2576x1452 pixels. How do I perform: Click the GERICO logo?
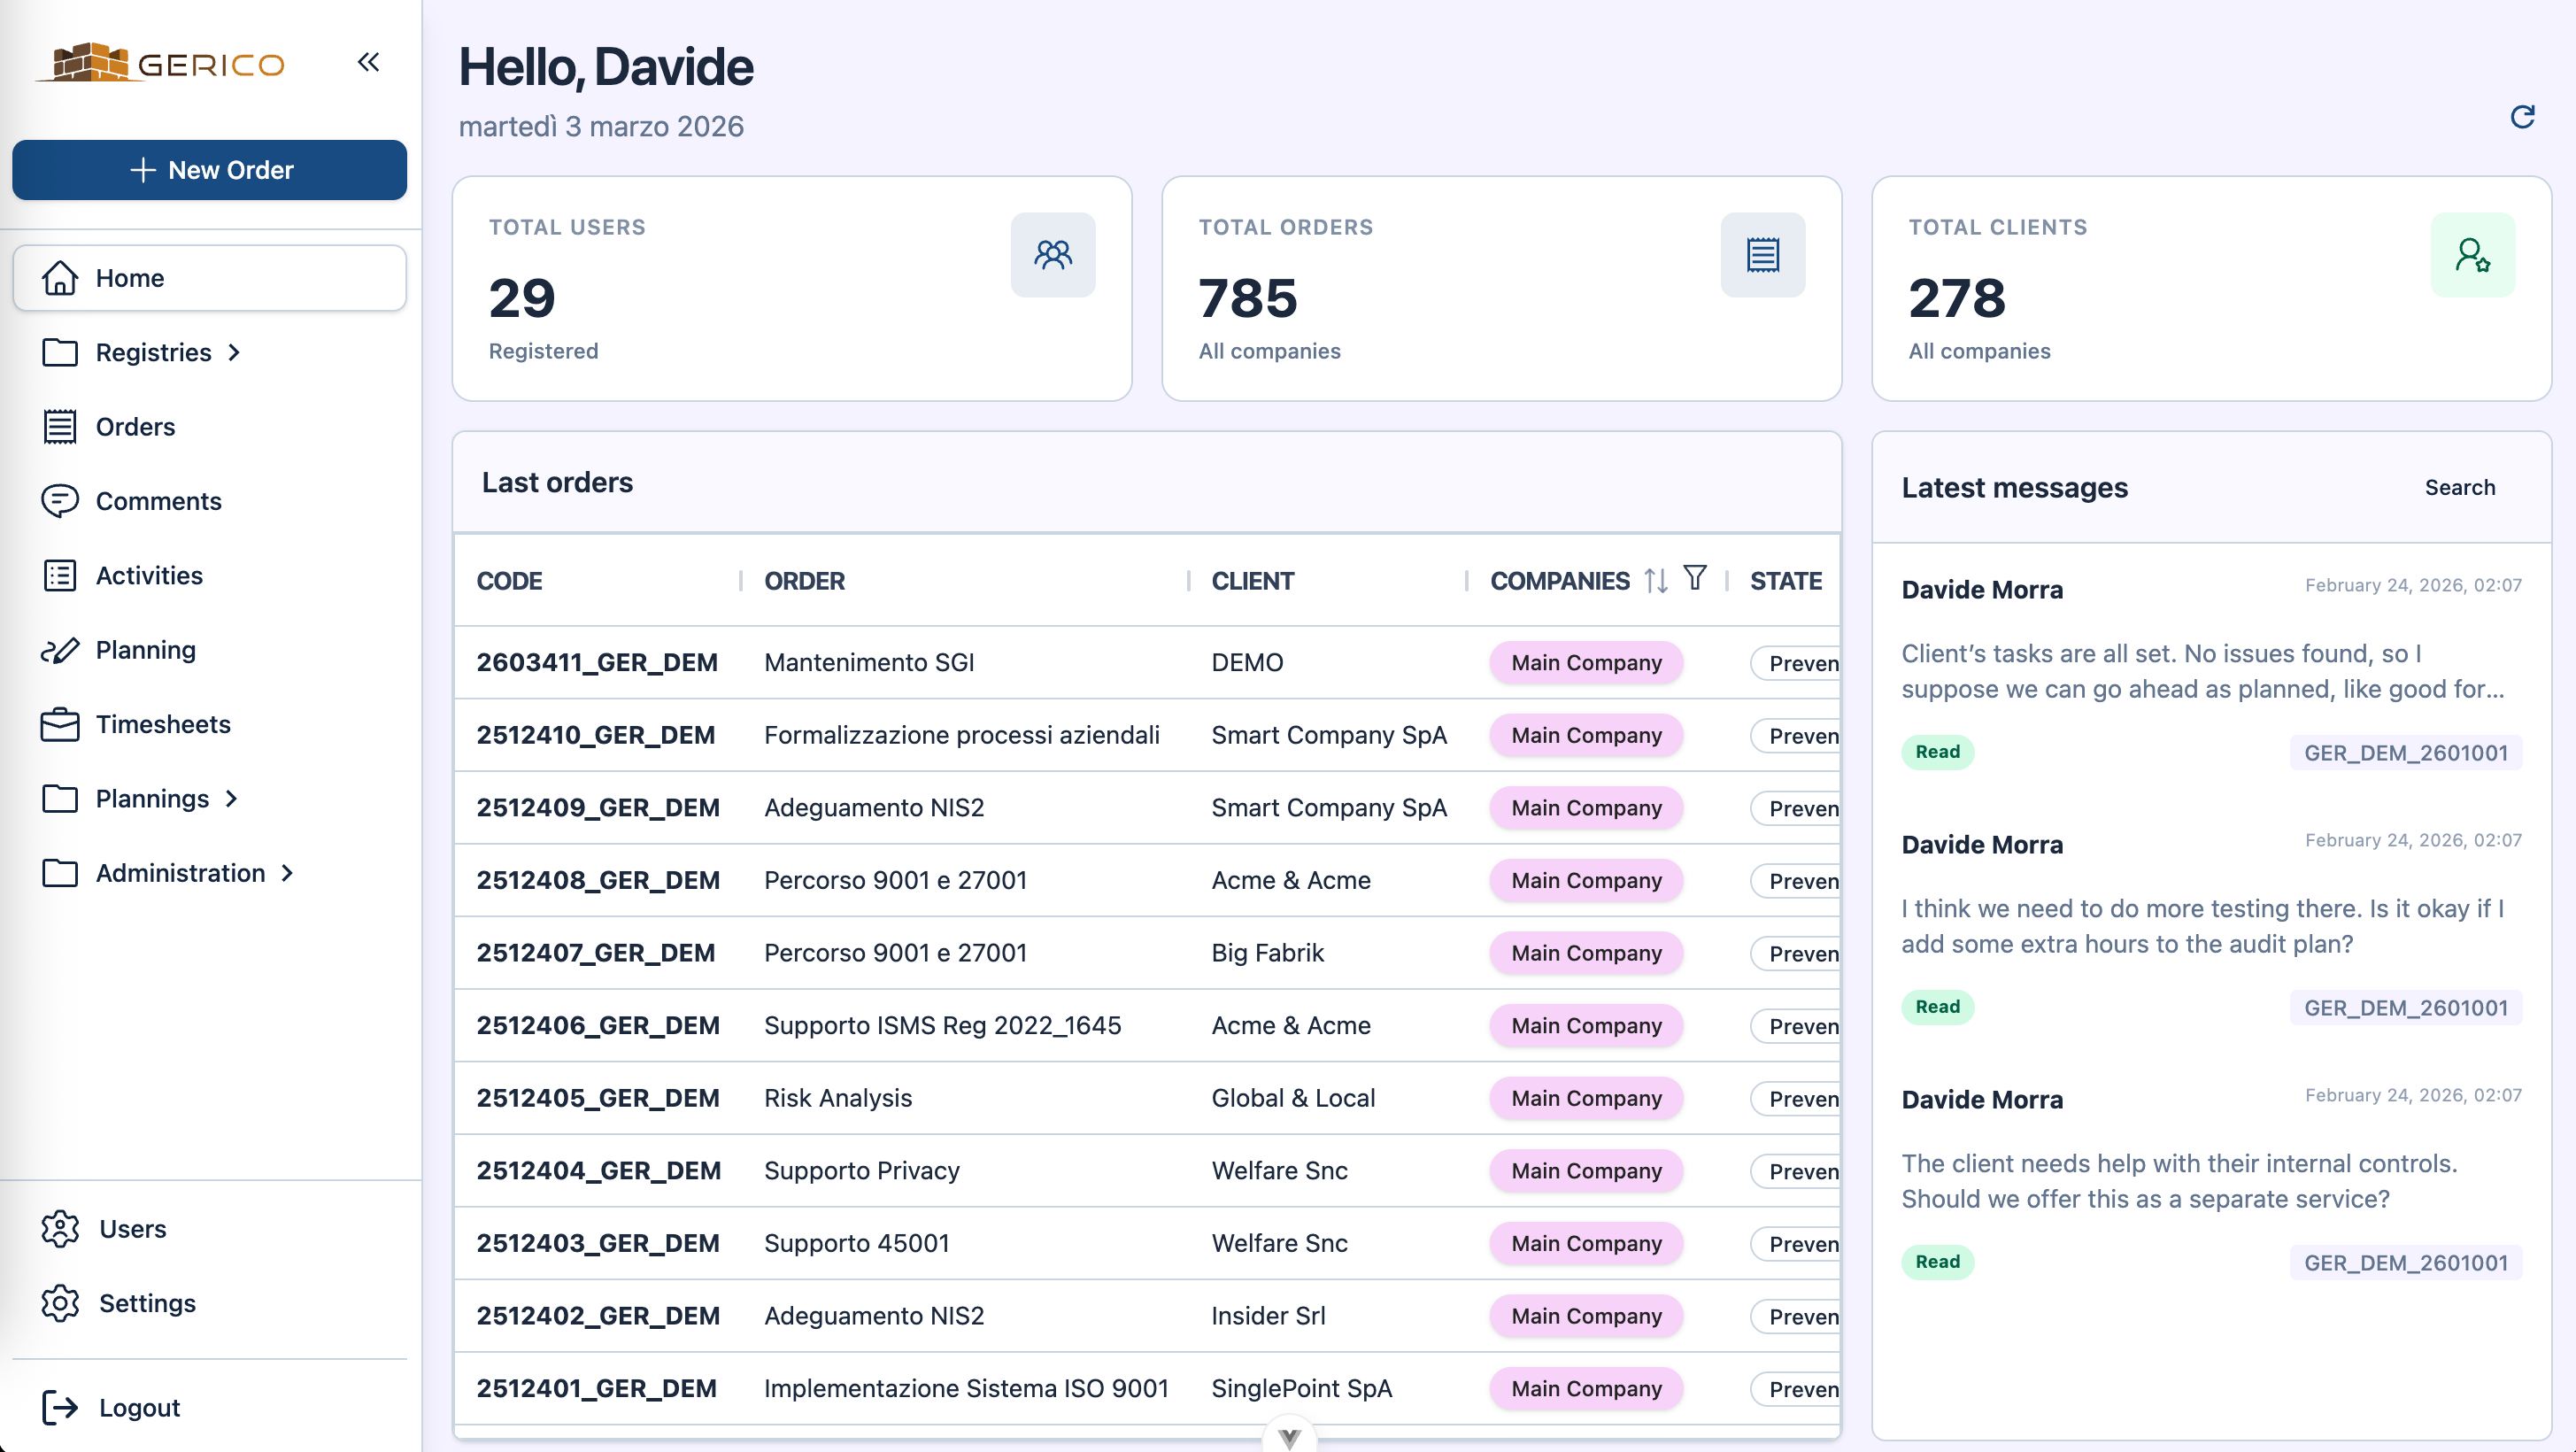pyautogui.click(x=160, y=63)
